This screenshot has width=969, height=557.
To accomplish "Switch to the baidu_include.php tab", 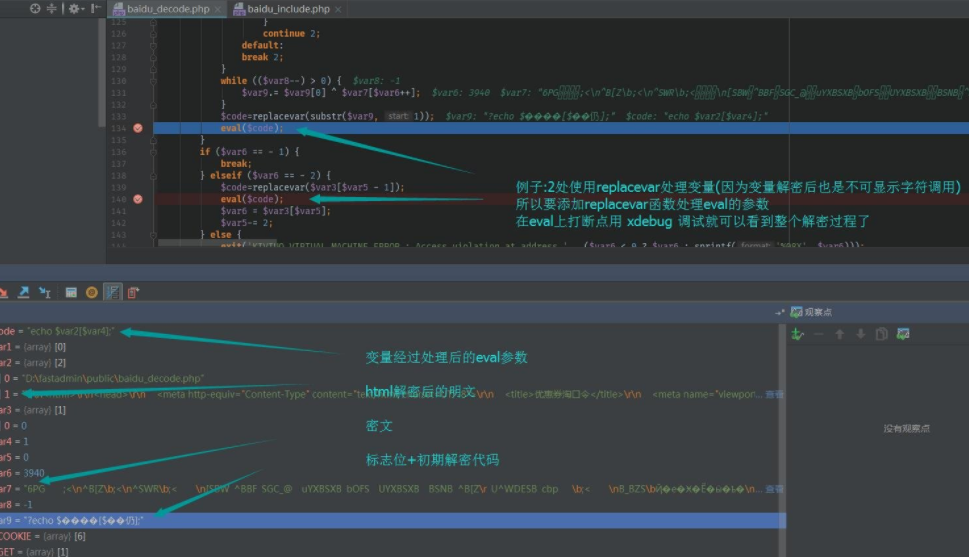I will (286, 9).
